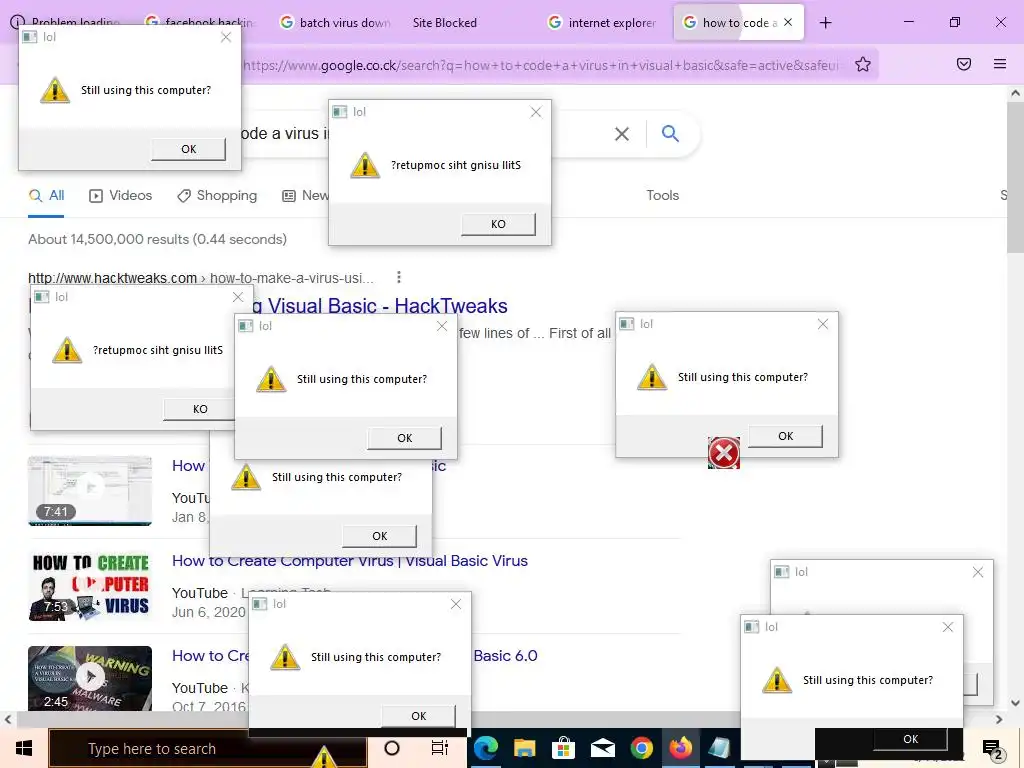Click KO in mirrored dialog beside the search box

498,224
